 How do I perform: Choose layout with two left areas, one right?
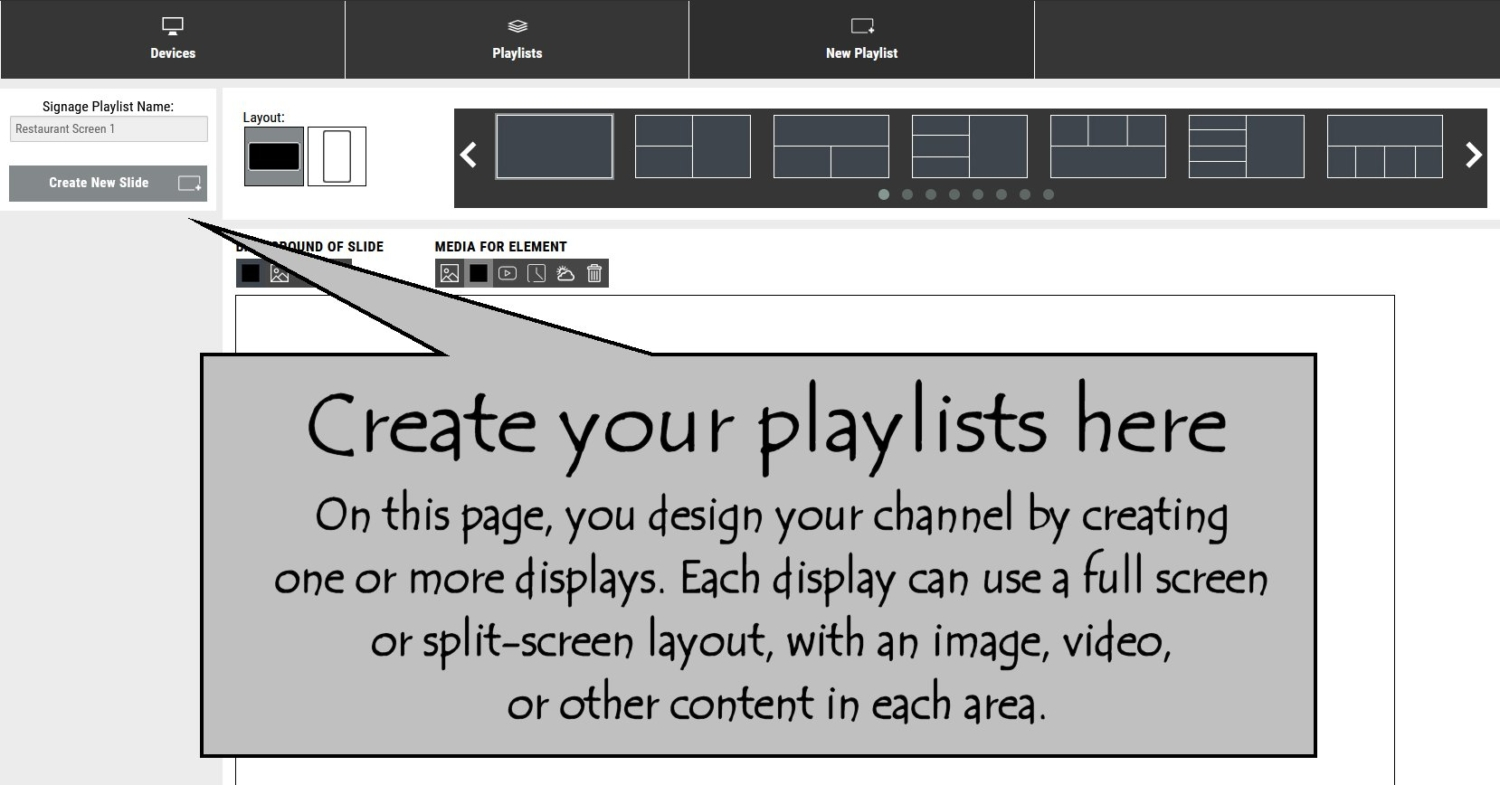point(693,147)
